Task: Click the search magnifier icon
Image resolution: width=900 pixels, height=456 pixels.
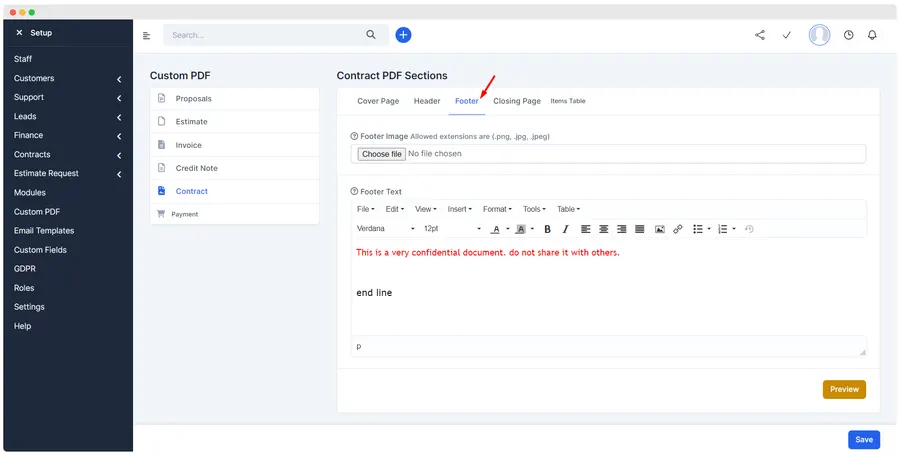Action: [x=371, y=35]
